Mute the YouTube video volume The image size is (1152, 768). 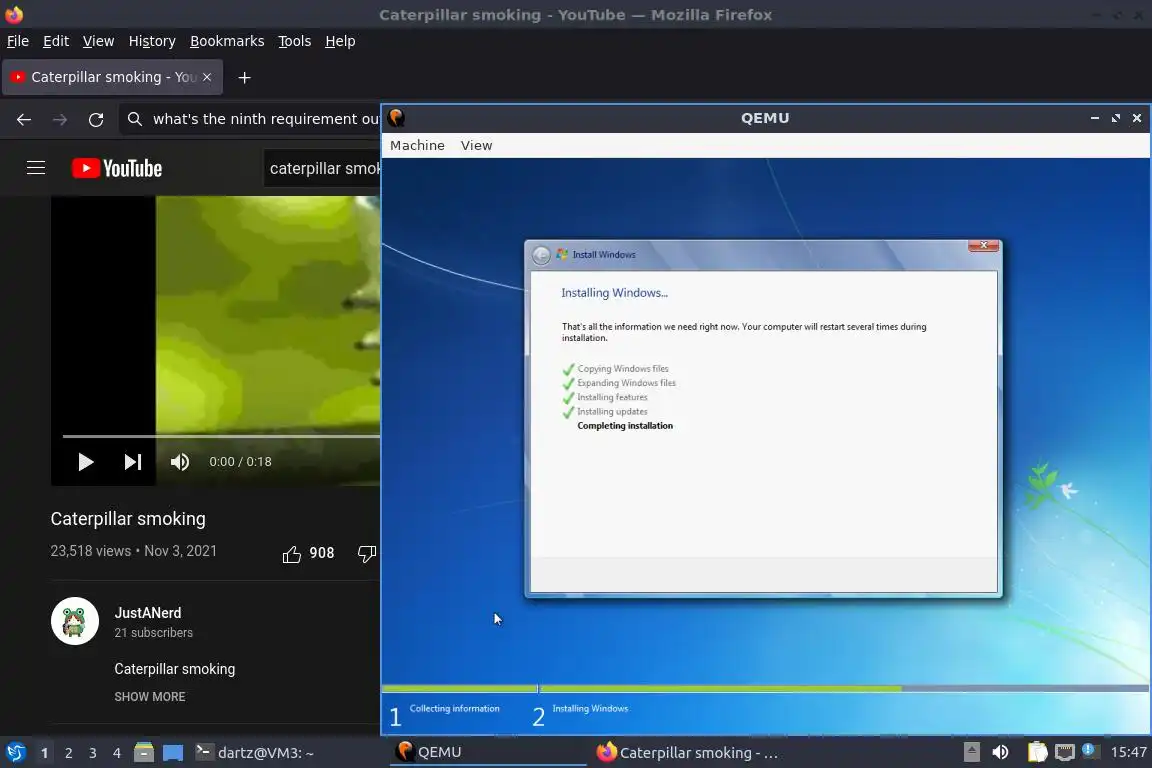179,462
